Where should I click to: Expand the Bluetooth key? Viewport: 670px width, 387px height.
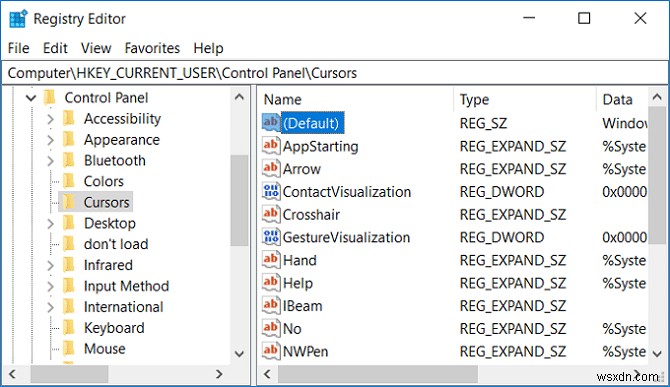pyautogui.click(x=50, y=161)
